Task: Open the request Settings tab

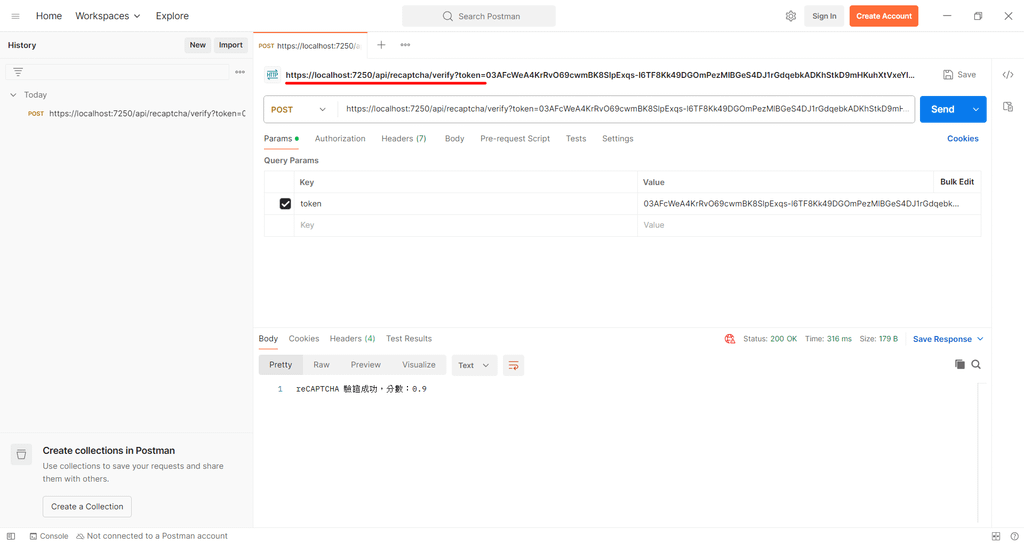Action: [x=618, y=138]
